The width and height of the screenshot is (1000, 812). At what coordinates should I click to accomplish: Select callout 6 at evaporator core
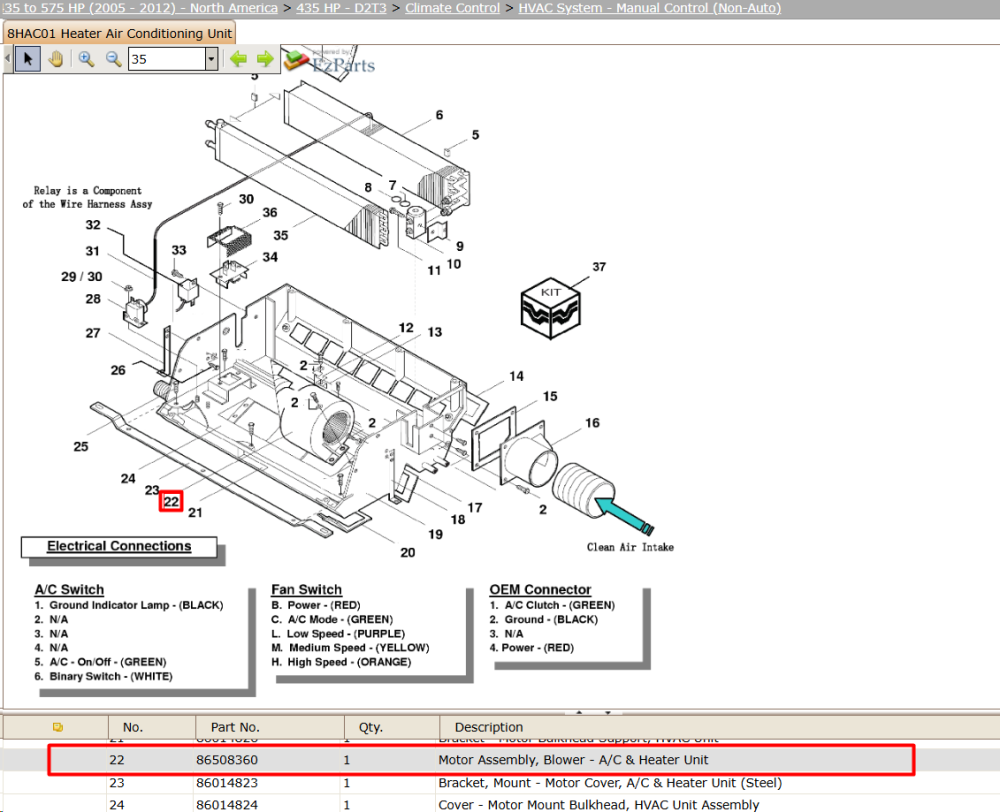439,115
